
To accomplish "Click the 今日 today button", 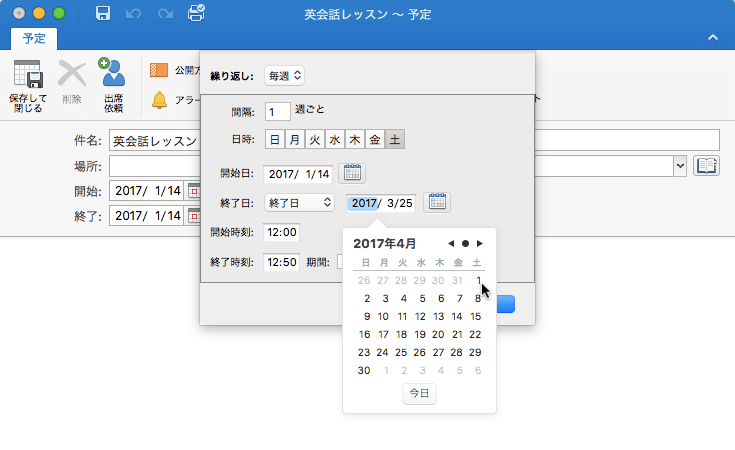I will 419,393.
